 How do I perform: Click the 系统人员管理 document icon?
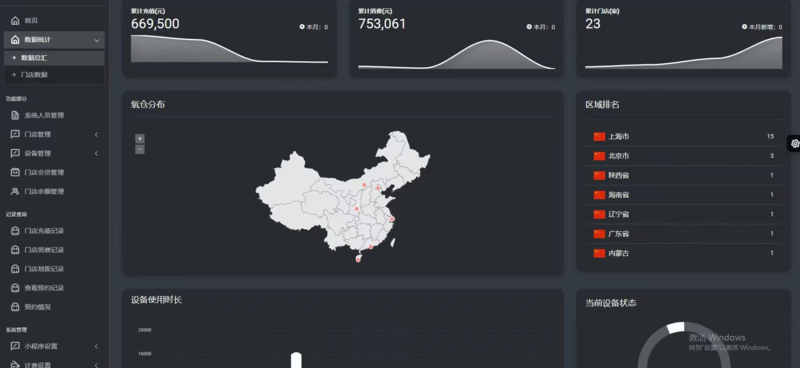click(x=15, y=115)
